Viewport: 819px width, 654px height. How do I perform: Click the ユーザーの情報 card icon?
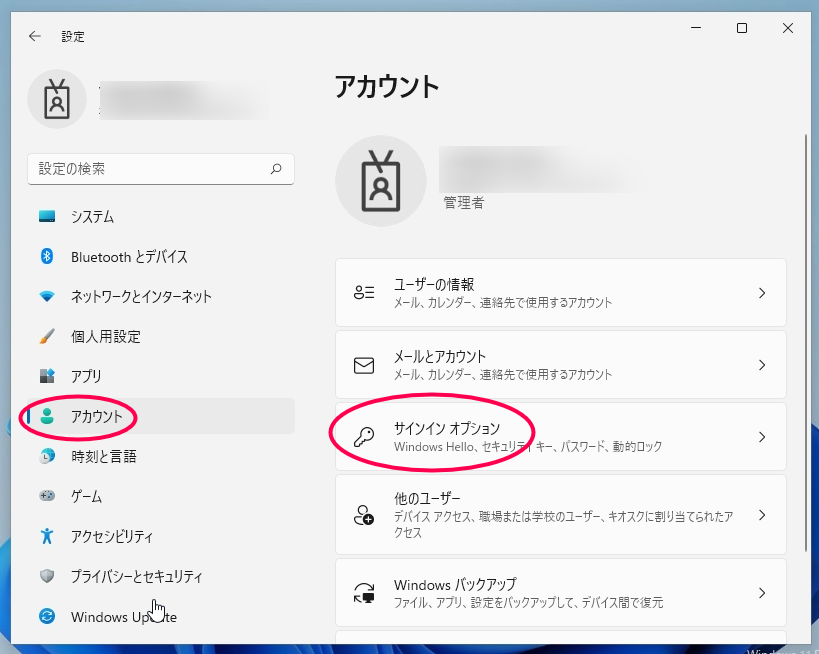click(x=364, y=293)
